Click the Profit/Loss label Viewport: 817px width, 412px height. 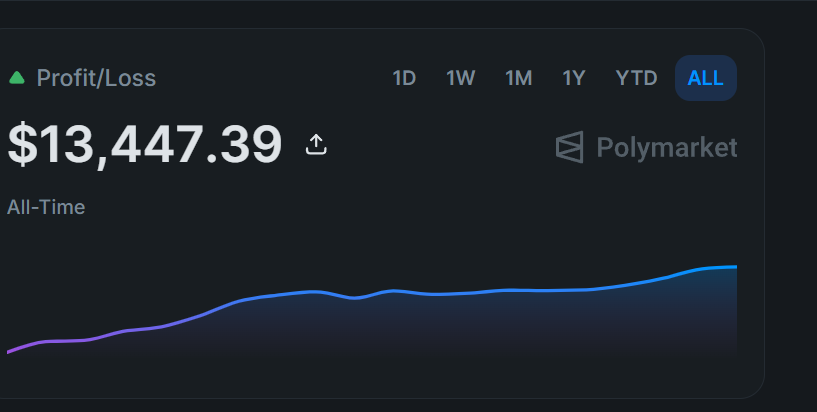pyautogui.click(x=96, y=78)
